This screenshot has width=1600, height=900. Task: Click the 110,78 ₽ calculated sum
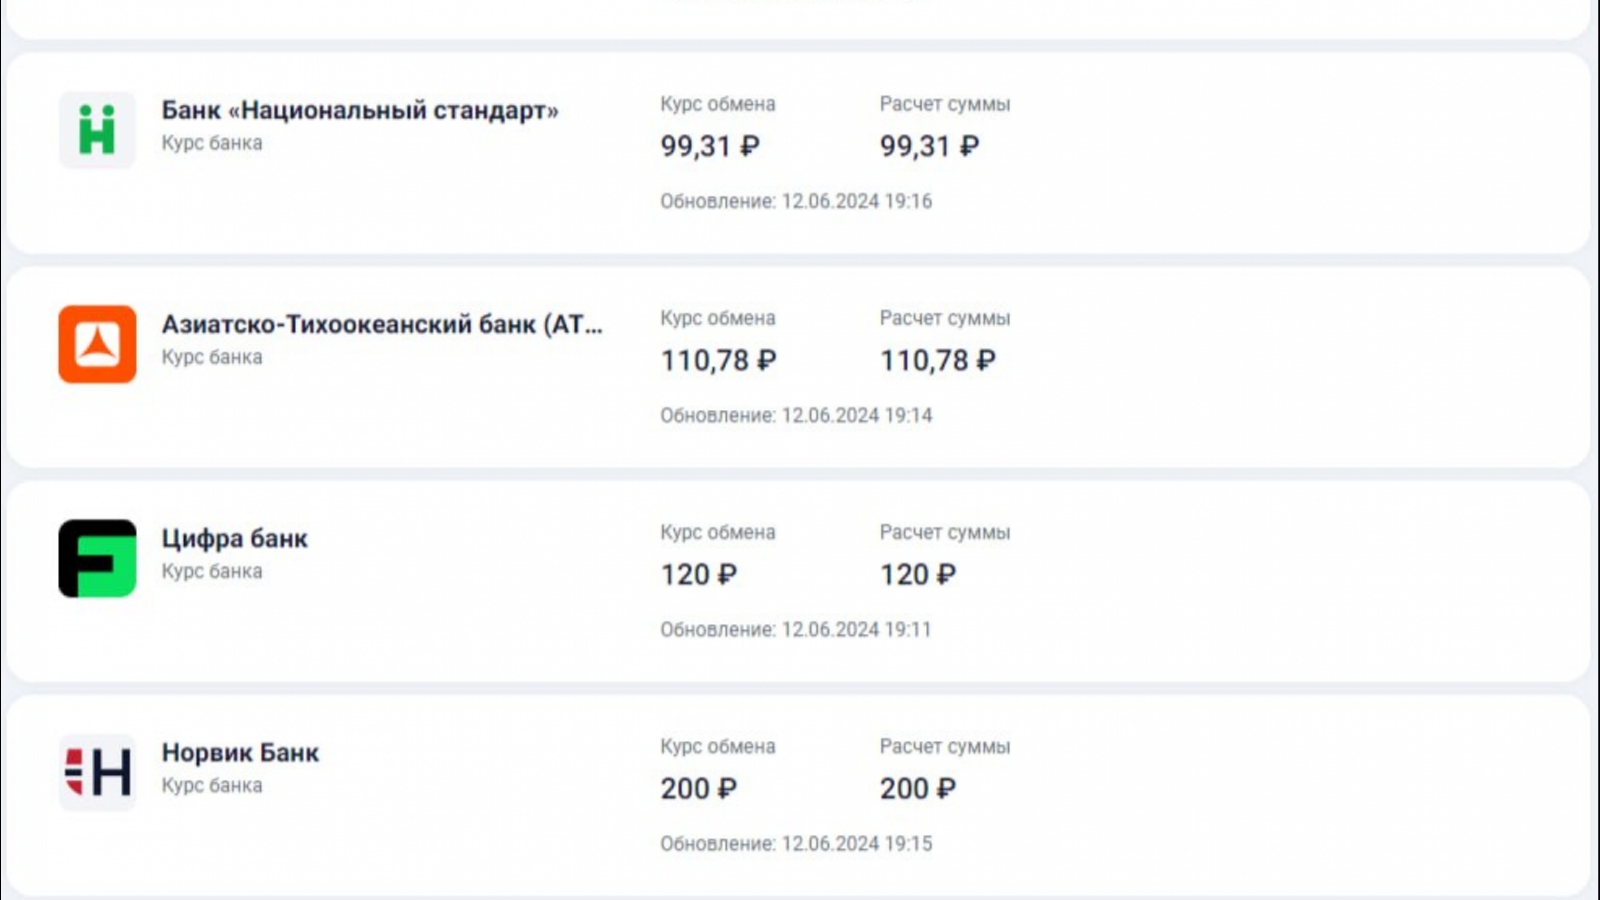point(937,360)
